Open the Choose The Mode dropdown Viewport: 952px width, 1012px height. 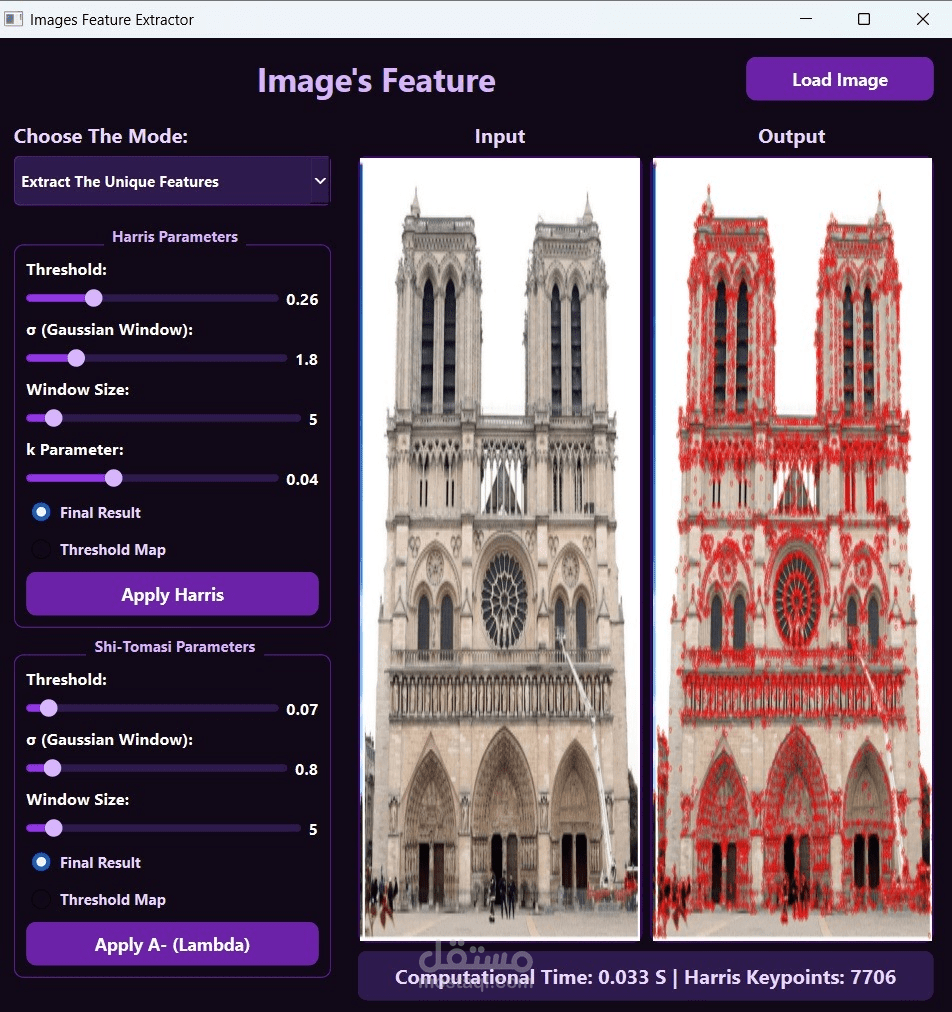(x=172, y=181)
